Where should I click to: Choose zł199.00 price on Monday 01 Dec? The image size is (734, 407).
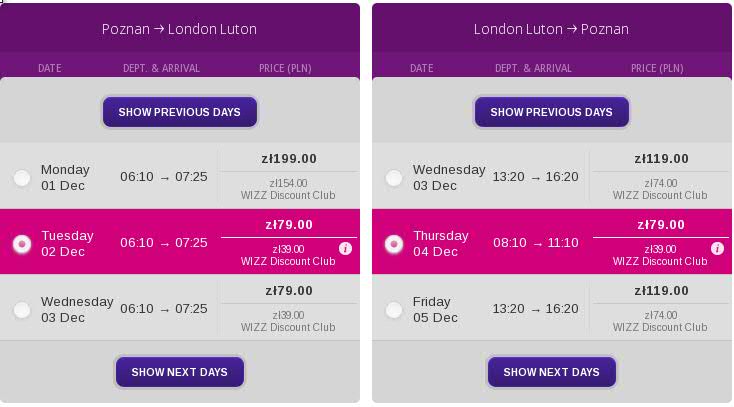pyautogui.click(x=289, y=159)
